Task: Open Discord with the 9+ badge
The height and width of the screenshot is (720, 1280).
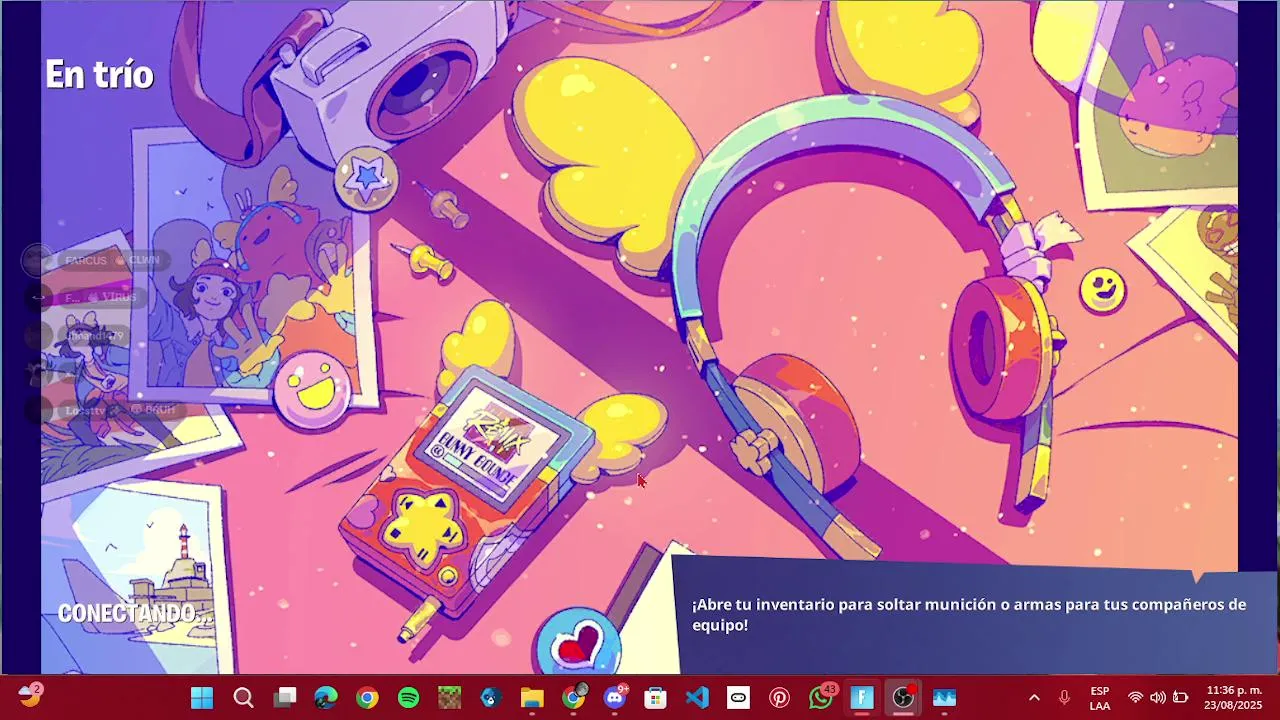Action: [x=616, y=696]
